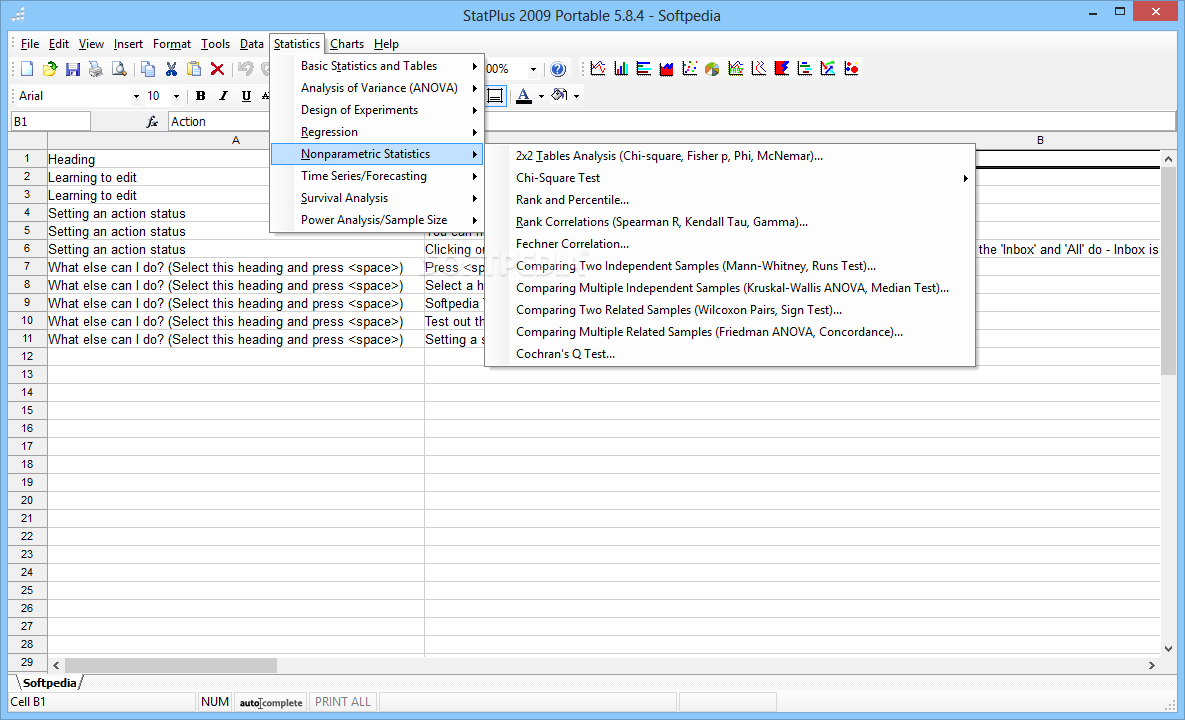Click the New document icon
Screen dimensions: 1185x720
27,69
